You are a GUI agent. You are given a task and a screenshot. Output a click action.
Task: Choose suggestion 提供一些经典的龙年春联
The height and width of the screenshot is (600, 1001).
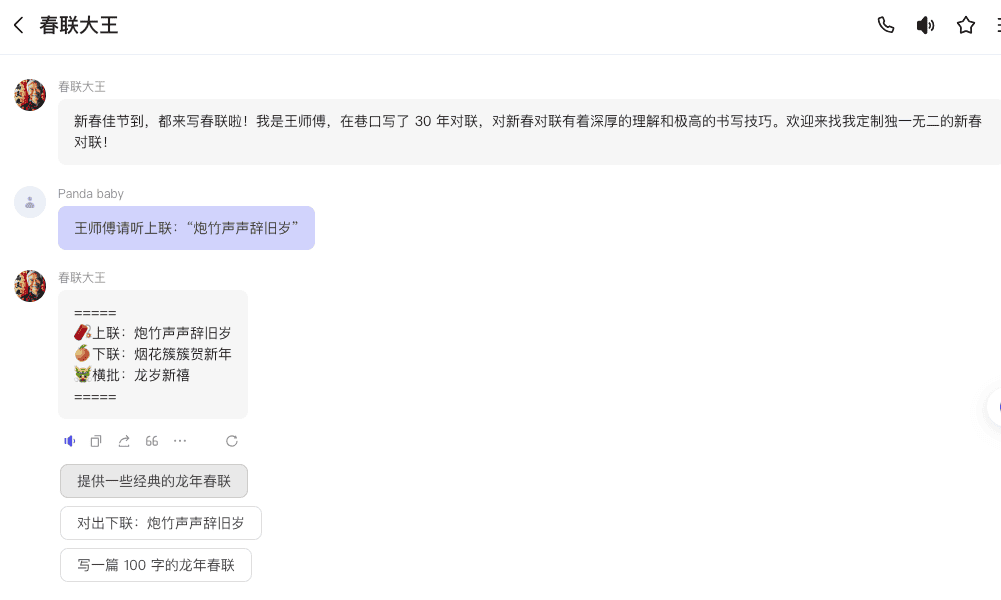click(x=154, y=481)
